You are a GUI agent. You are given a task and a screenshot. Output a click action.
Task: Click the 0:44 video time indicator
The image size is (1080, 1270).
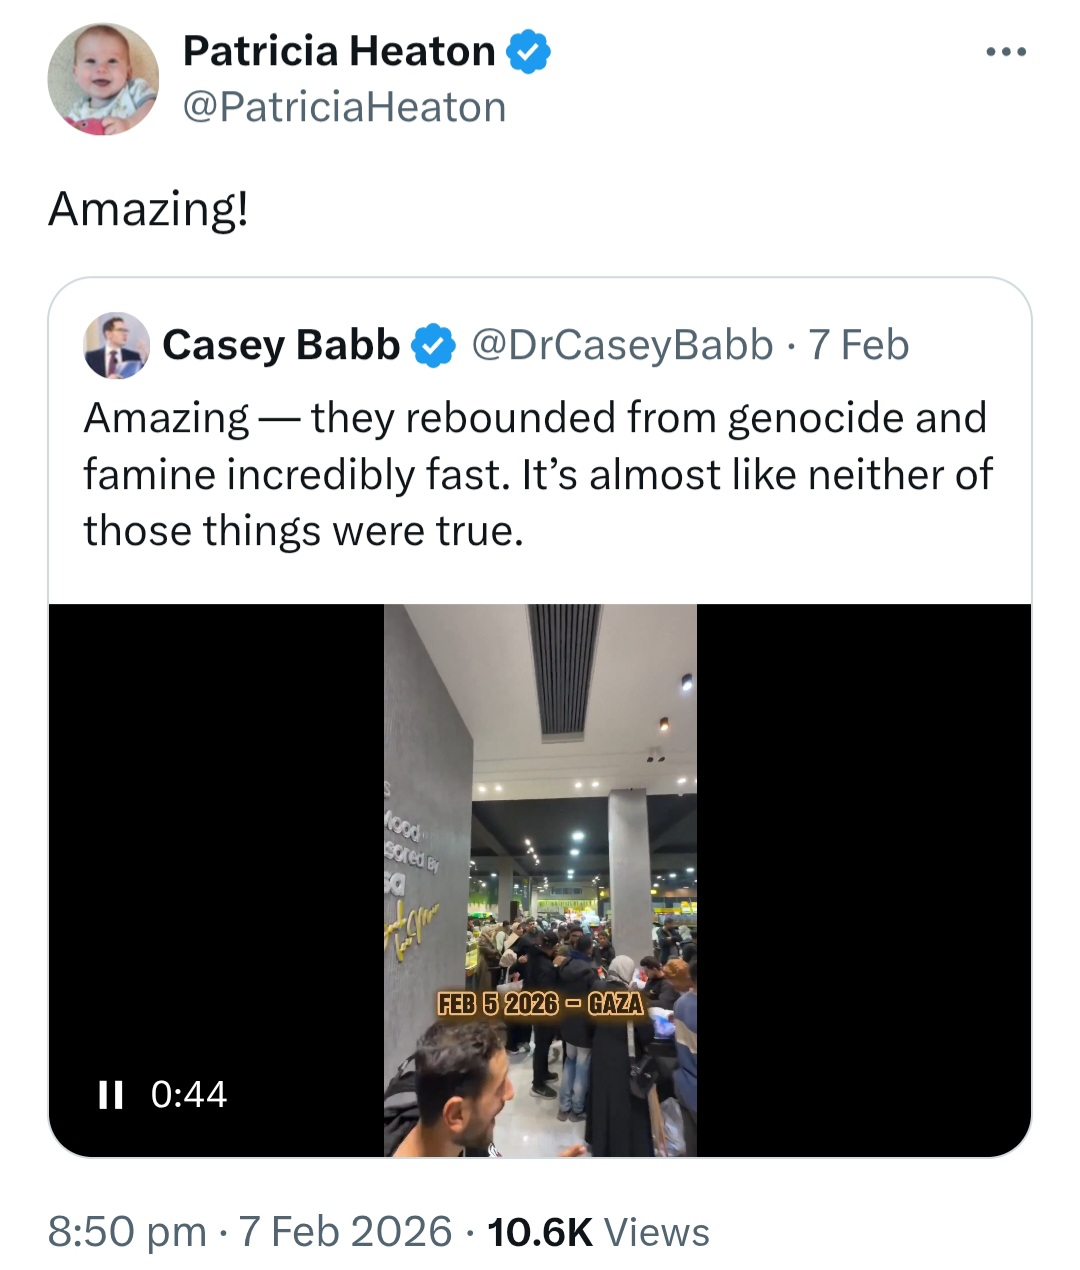[x=189, y=1095]
